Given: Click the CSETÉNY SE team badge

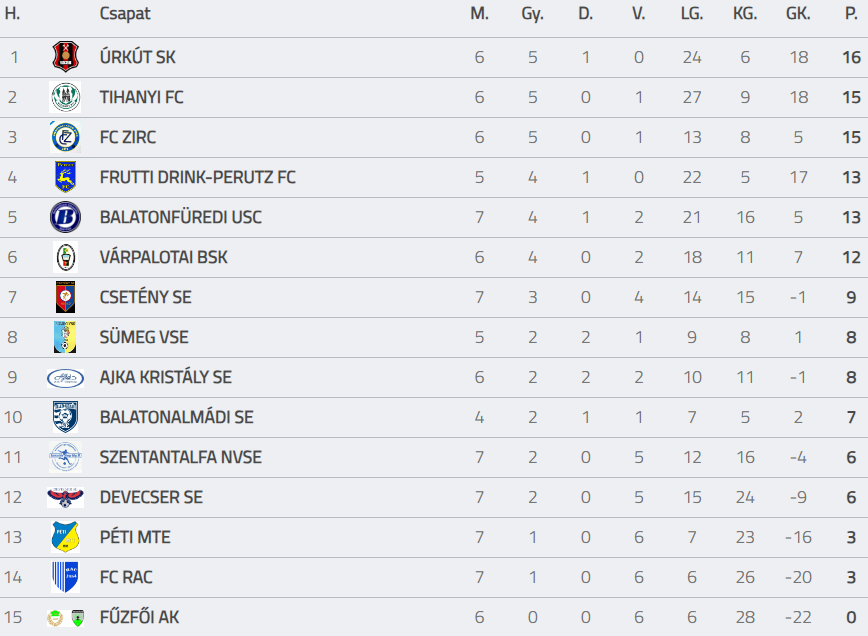Looking at the screenshot, I should [65, 297].
